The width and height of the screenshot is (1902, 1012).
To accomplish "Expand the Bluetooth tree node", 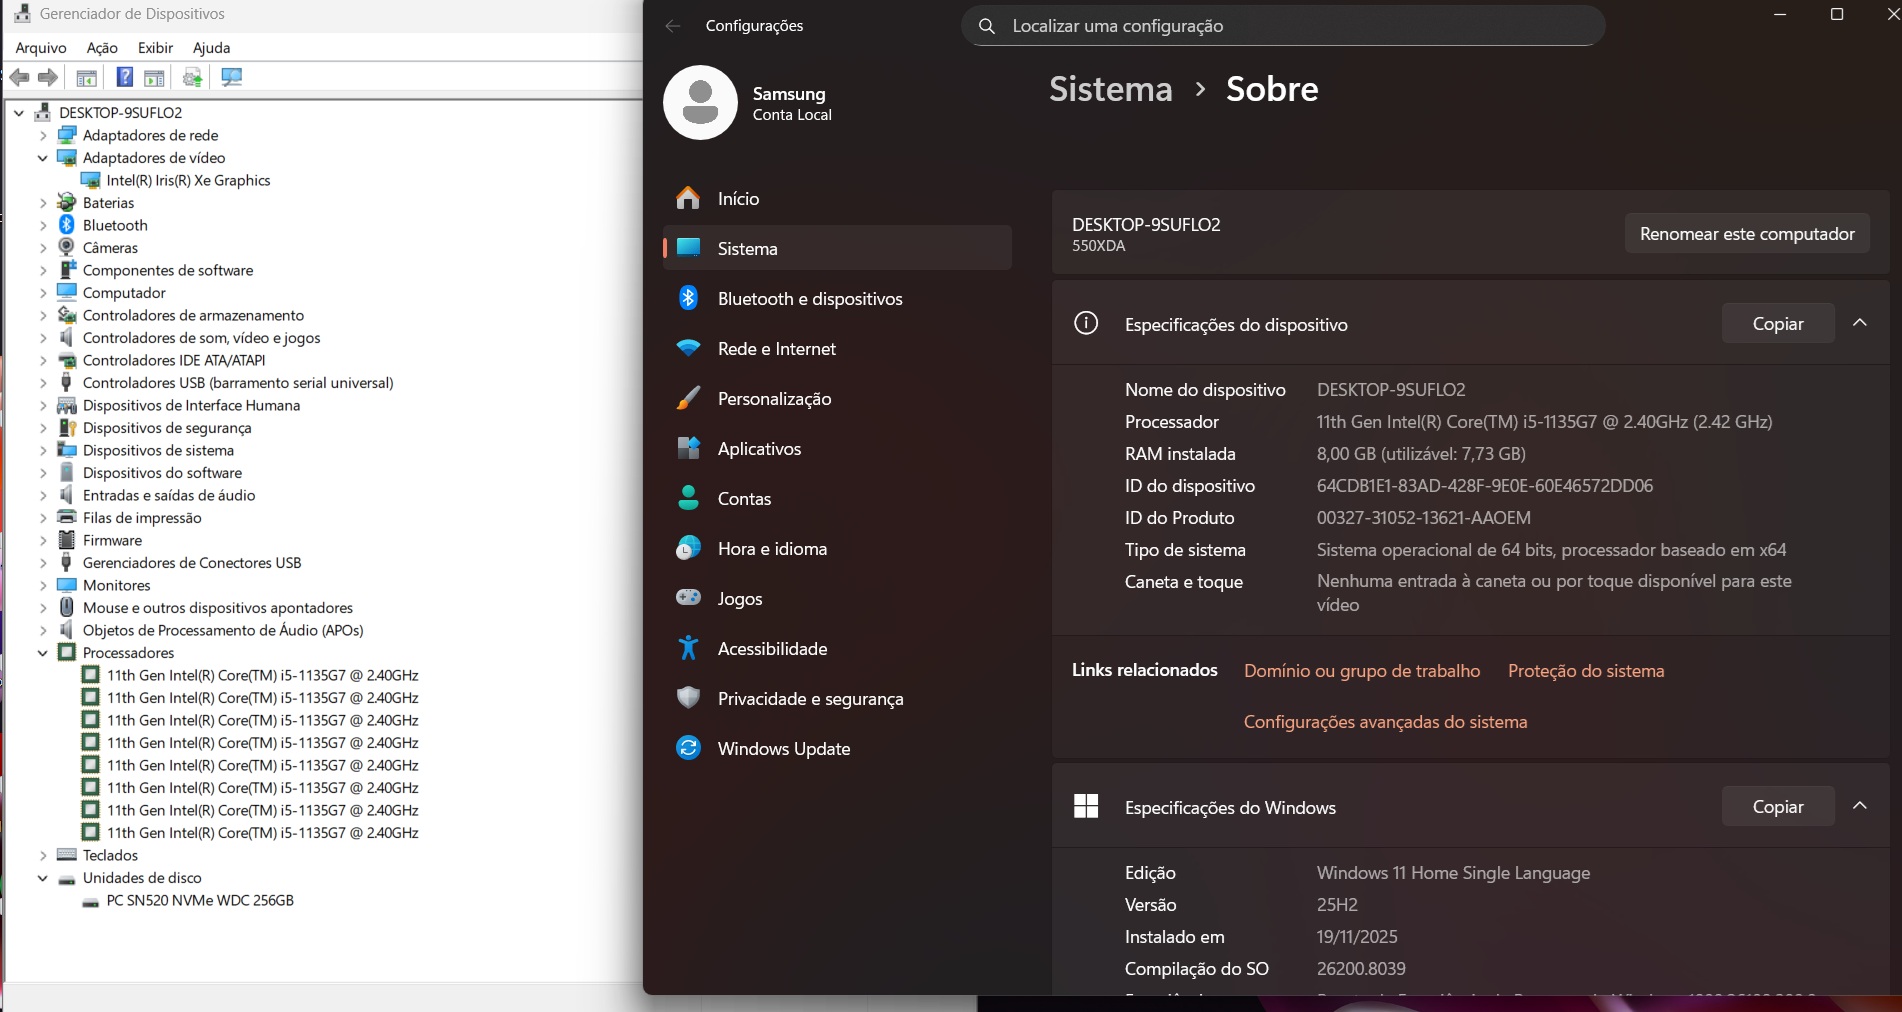I will point(43,225).
